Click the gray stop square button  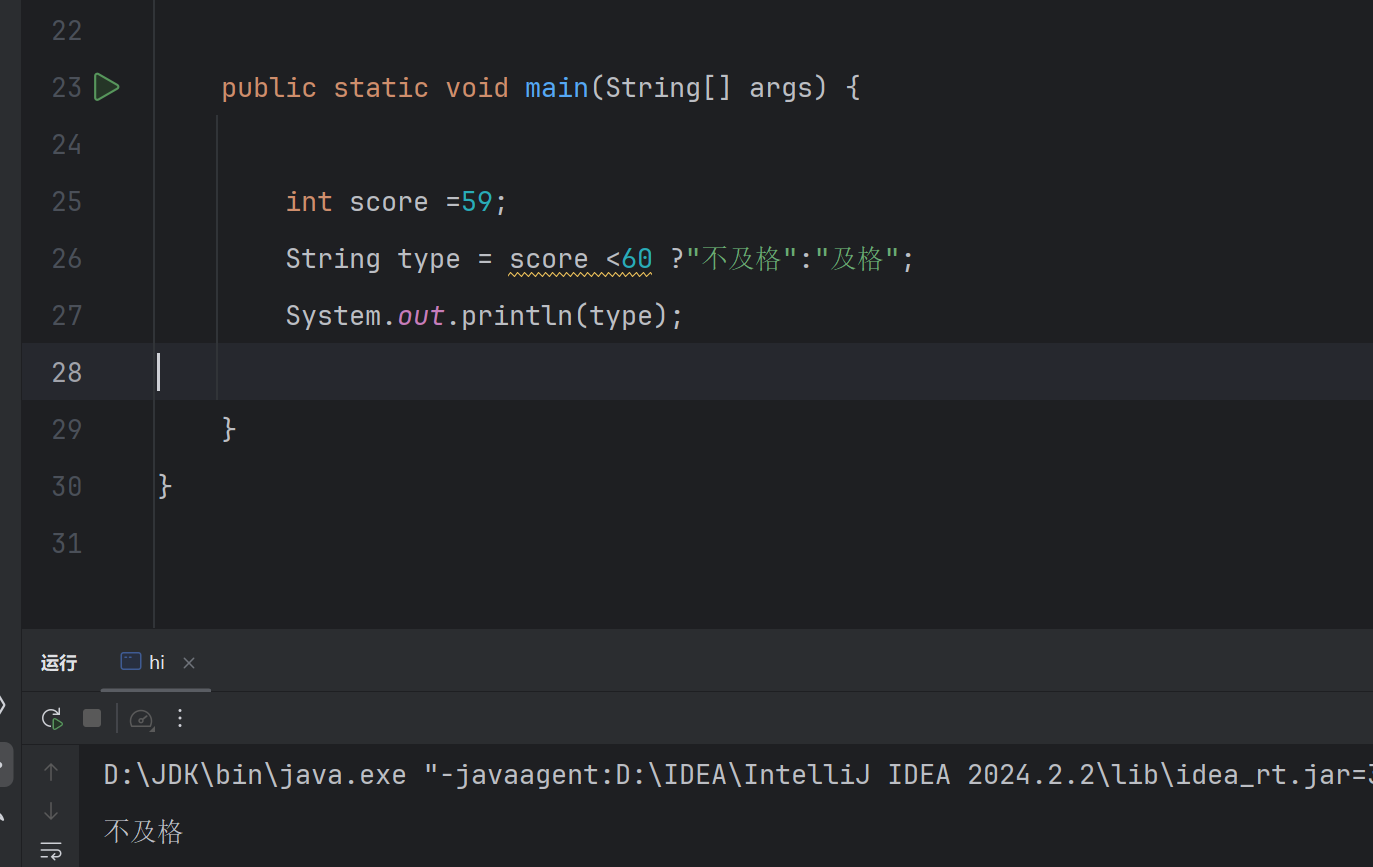92,718
